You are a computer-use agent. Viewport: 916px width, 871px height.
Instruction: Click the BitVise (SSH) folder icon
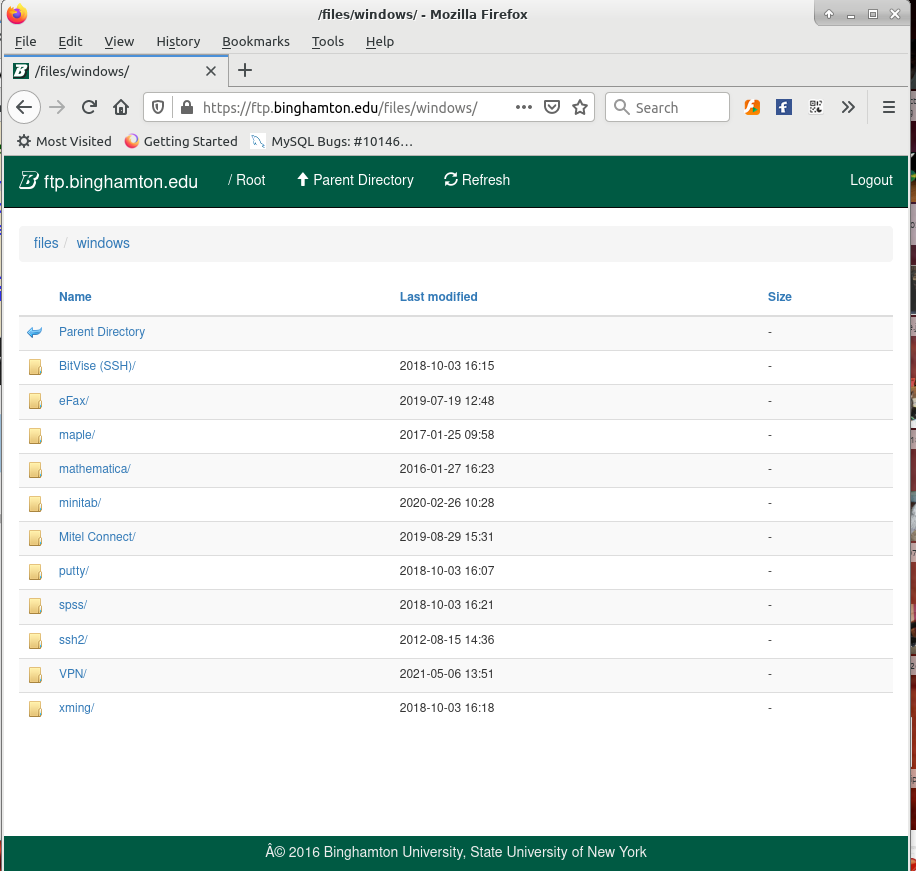pos(35,367)
